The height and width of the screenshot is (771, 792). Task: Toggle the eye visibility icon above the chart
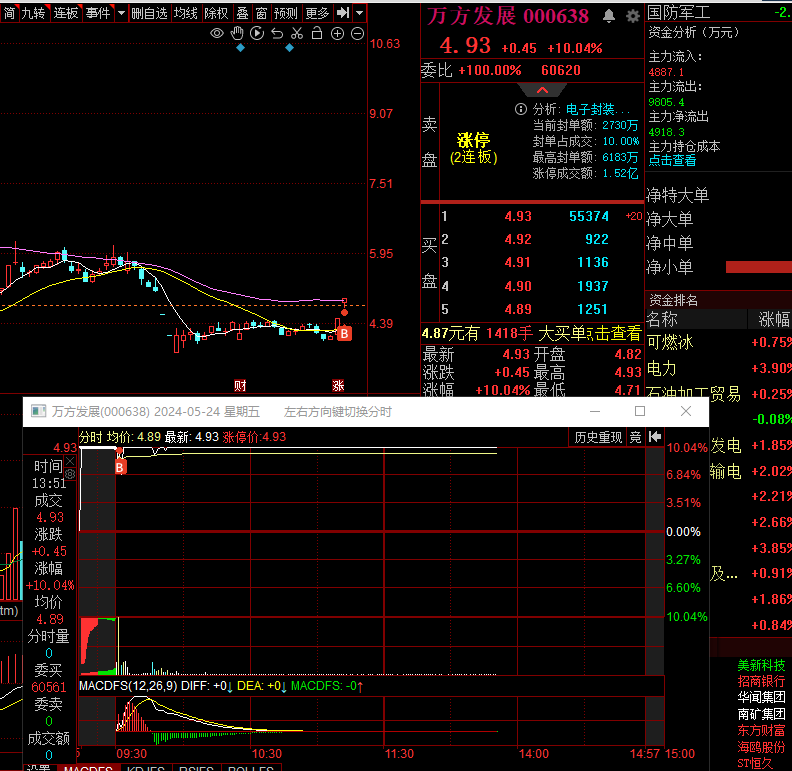[217, 34]
